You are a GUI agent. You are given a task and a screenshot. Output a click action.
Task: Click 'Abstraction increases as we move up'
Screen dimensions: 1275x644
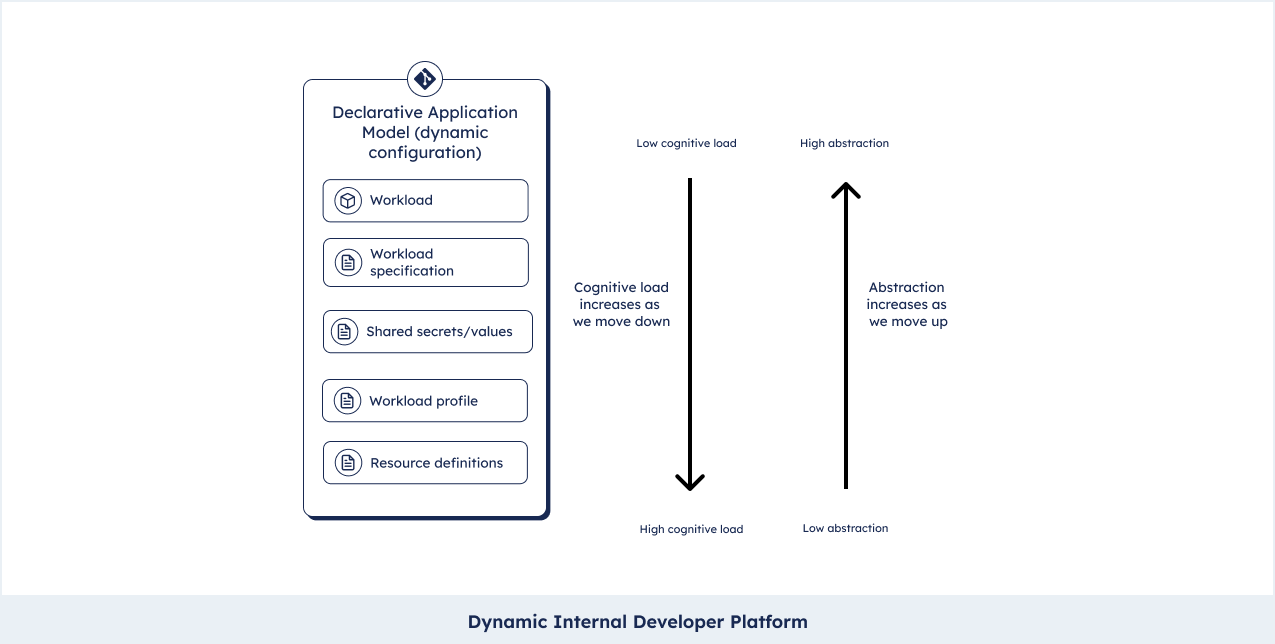907,304
